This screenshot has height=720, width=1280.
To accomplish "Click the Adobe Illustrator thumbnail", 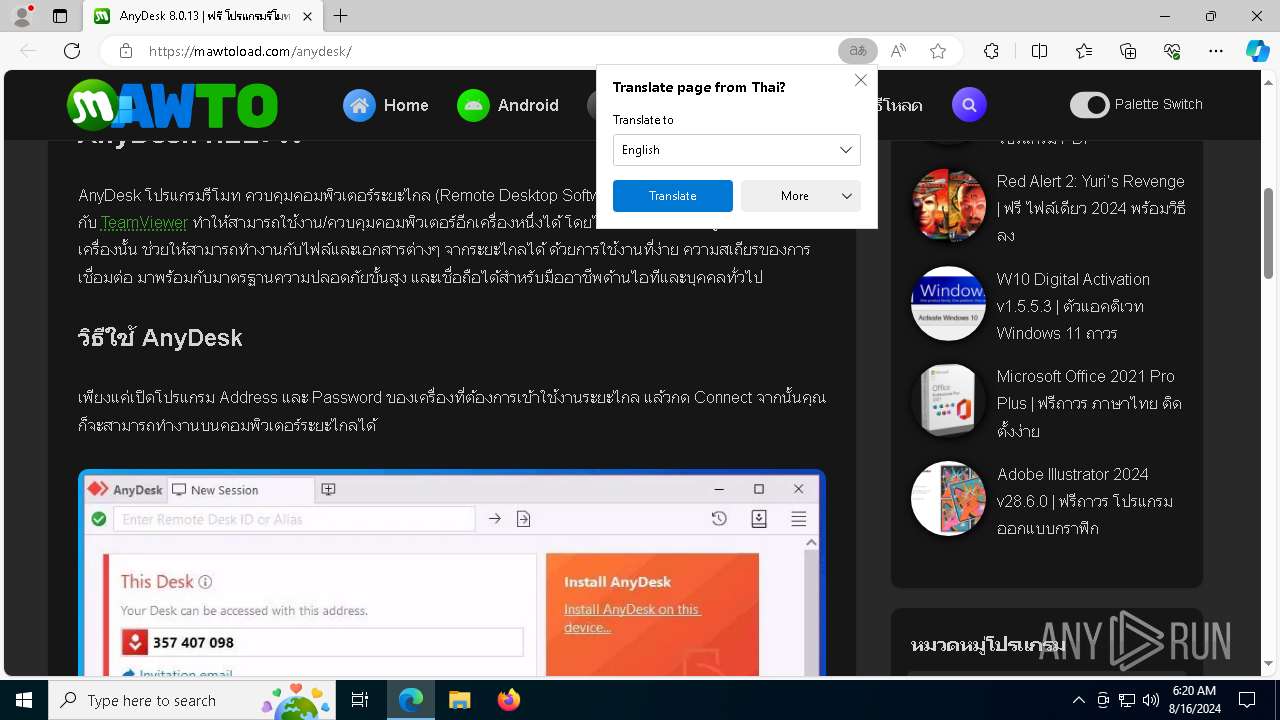I will 949,498.
